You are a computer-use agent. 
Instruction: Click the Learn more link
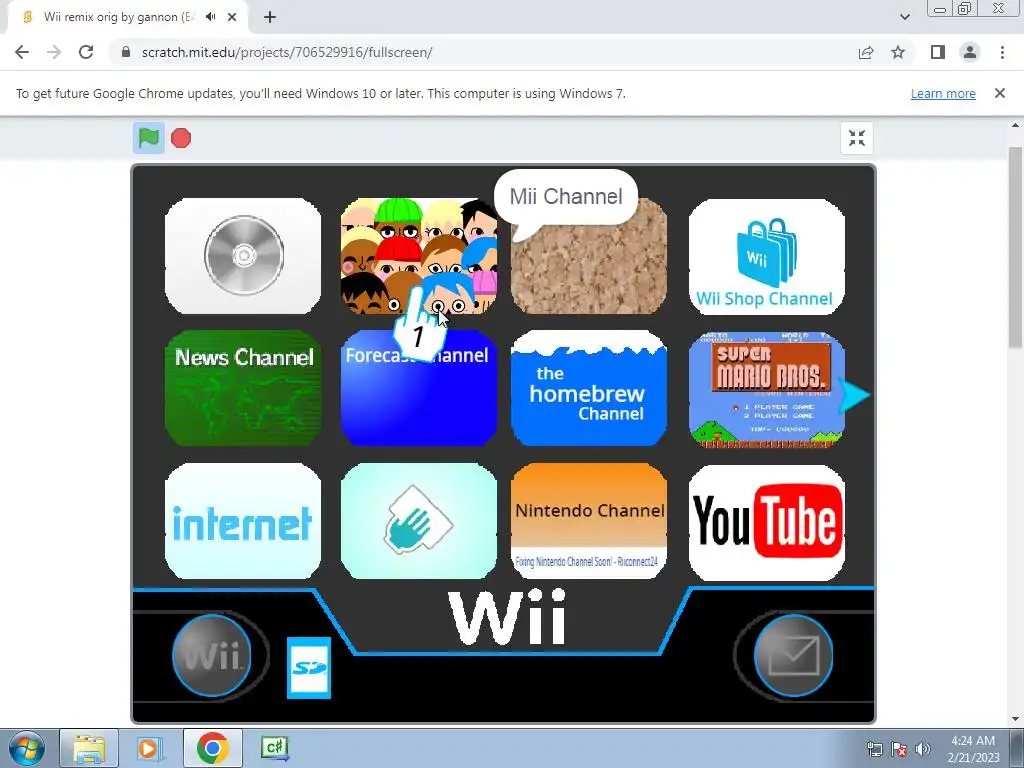[x=943, y=93]
